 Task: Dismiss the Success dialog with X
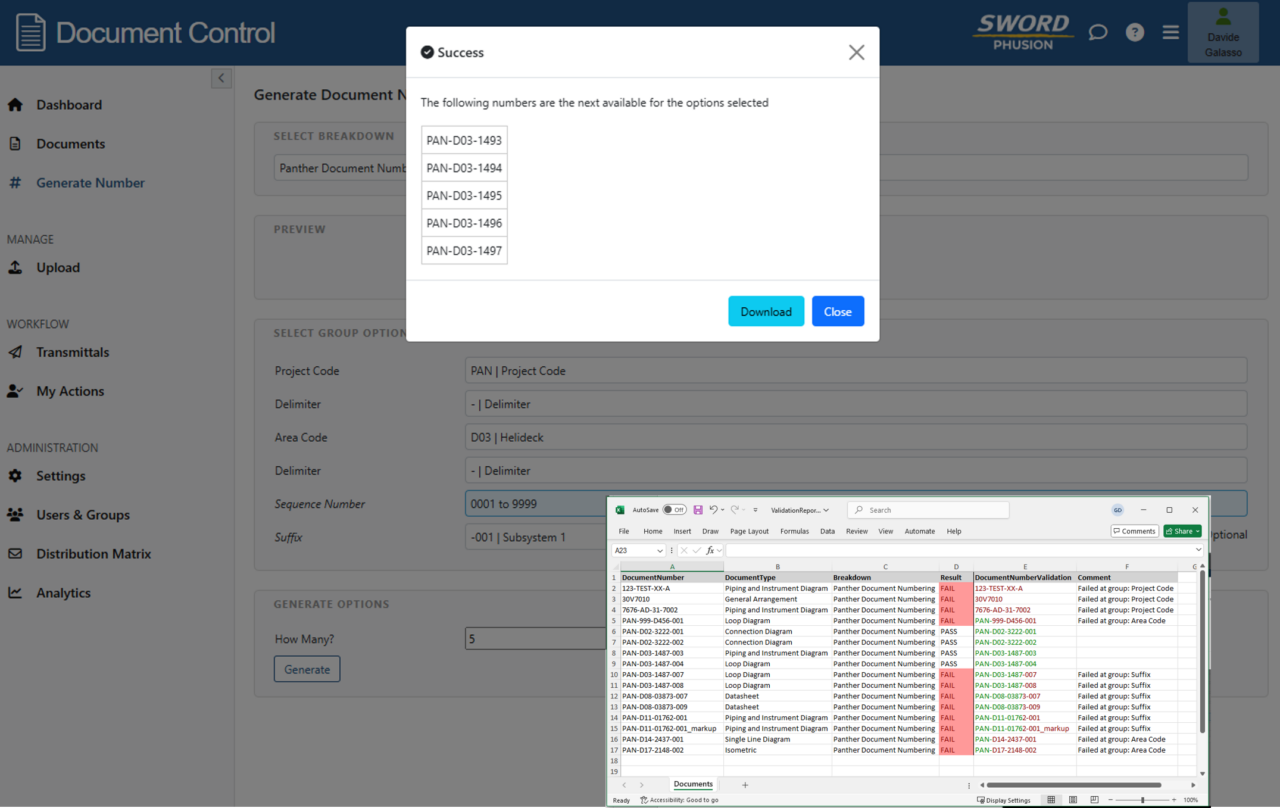coord(856,52)
